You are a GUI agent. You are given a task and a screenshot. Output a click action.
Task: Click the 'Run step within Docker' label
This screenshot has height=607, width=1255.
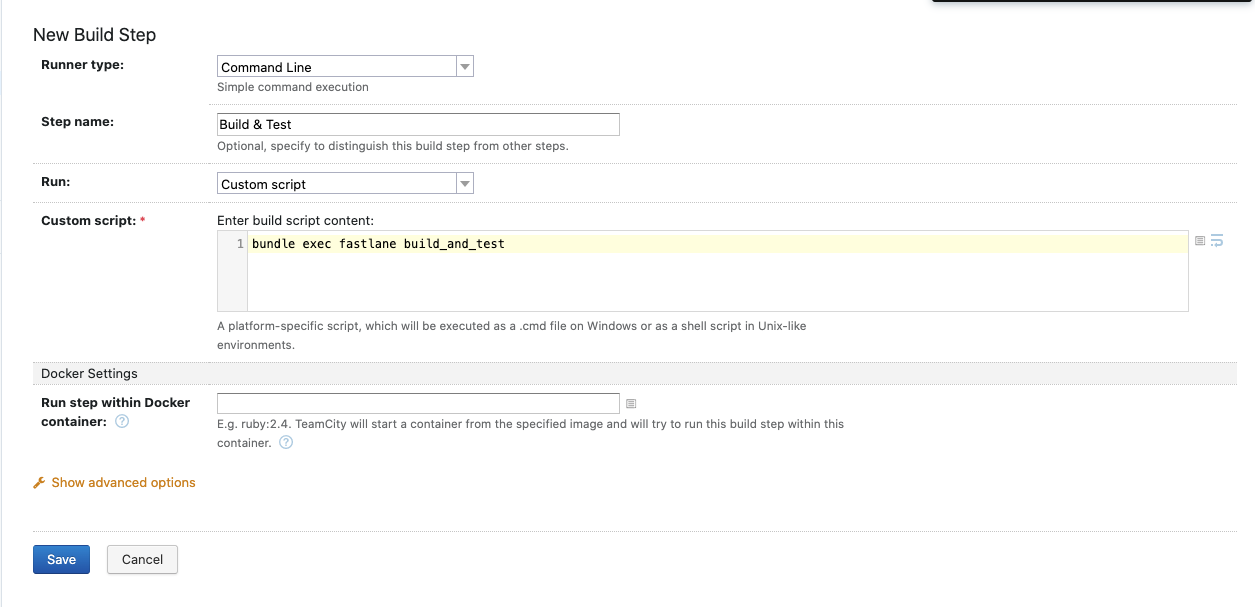pos(115,403)
